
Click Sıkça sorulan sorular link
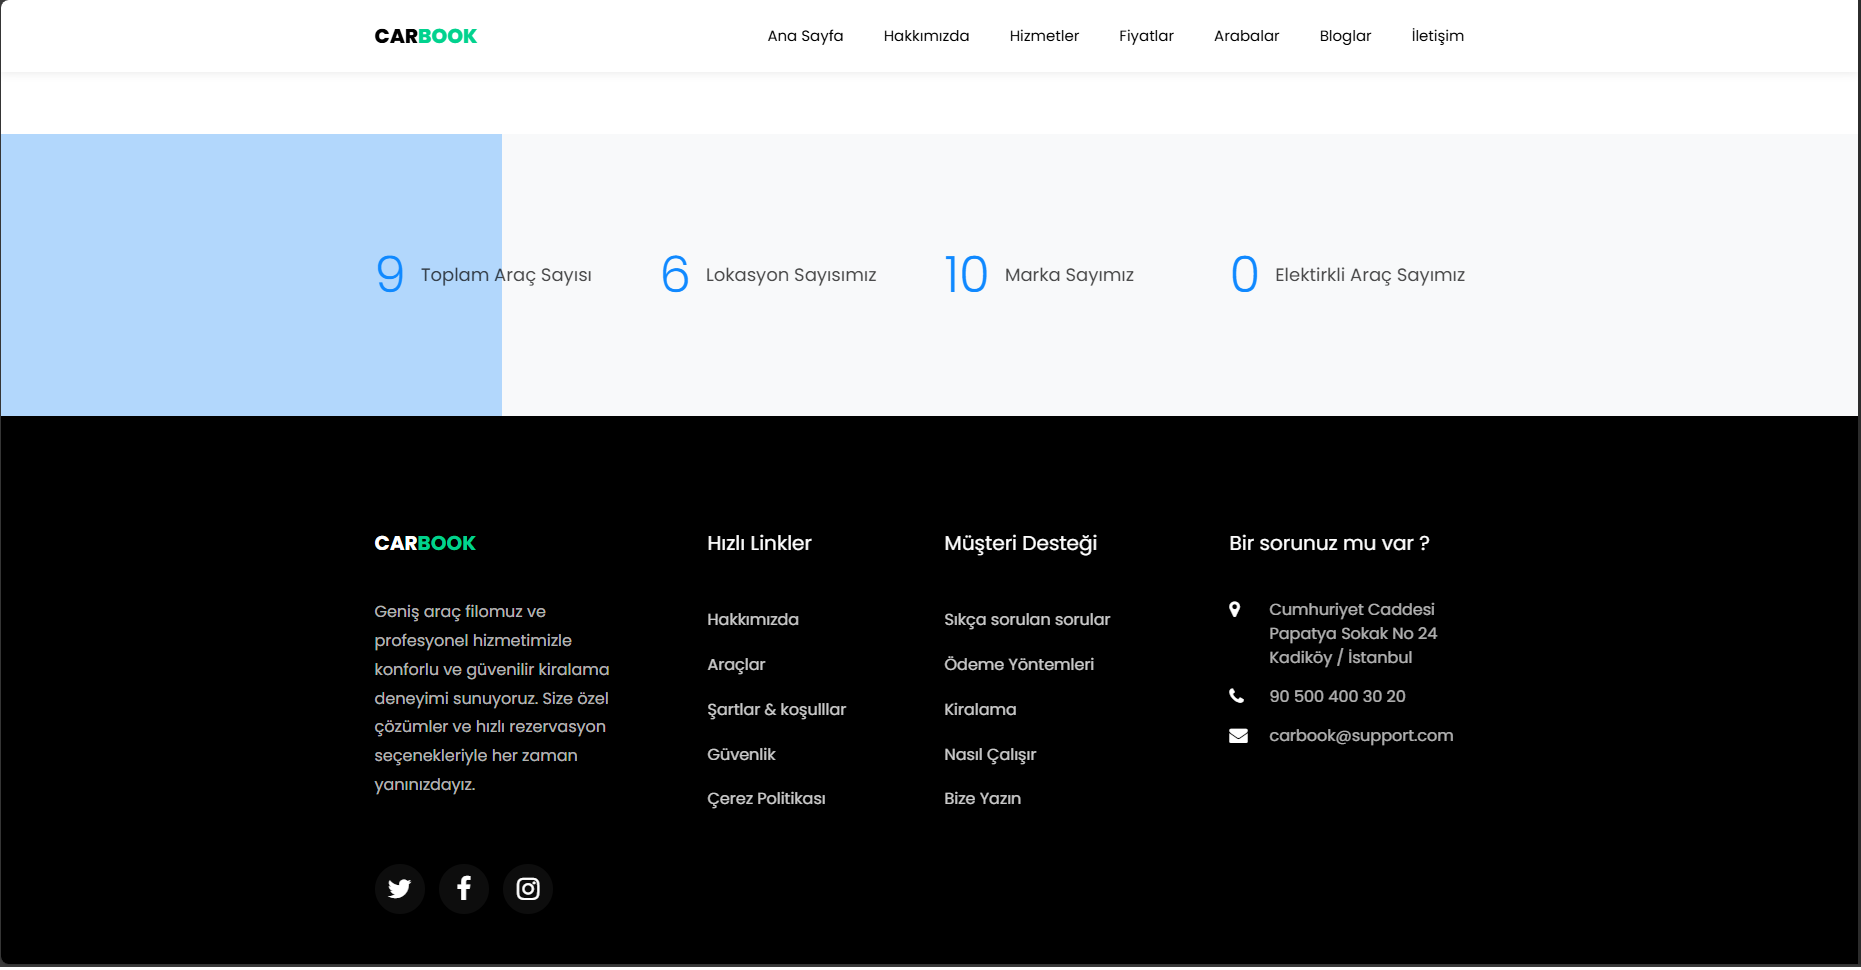point(1027,620)
